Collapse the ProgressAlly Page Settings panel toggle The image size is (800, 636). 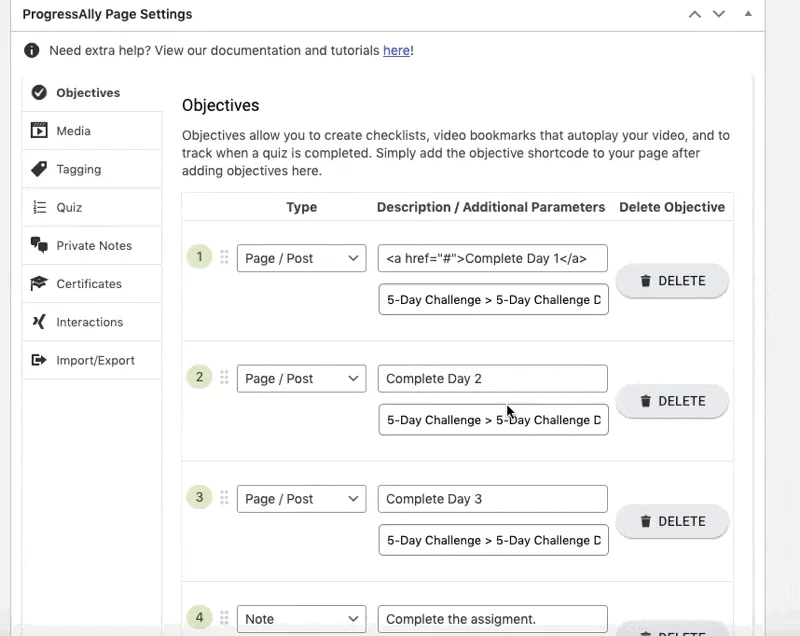click(x=747, y=14)
